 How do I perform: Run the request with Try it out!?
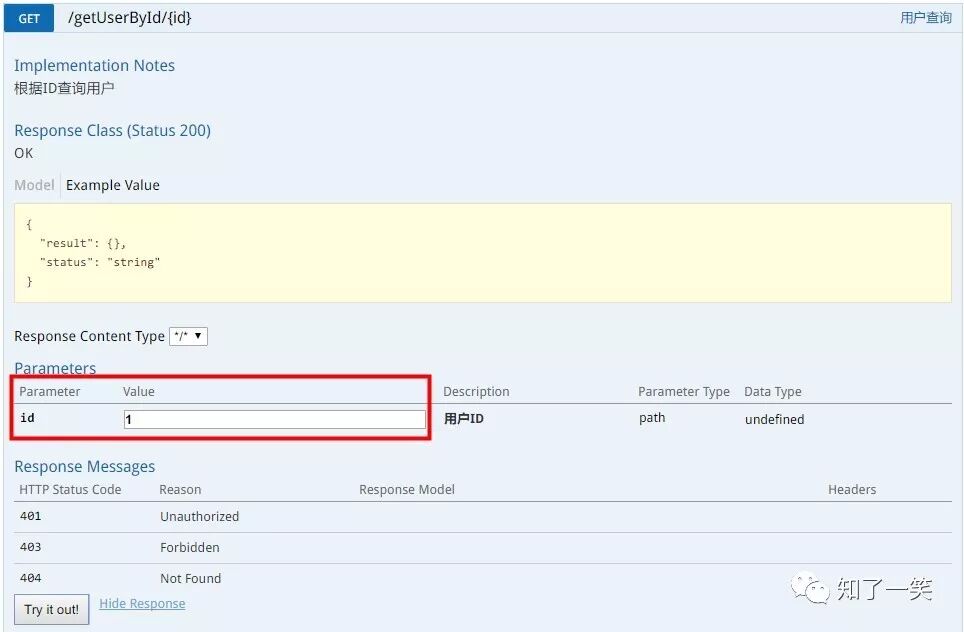point(52,609)
